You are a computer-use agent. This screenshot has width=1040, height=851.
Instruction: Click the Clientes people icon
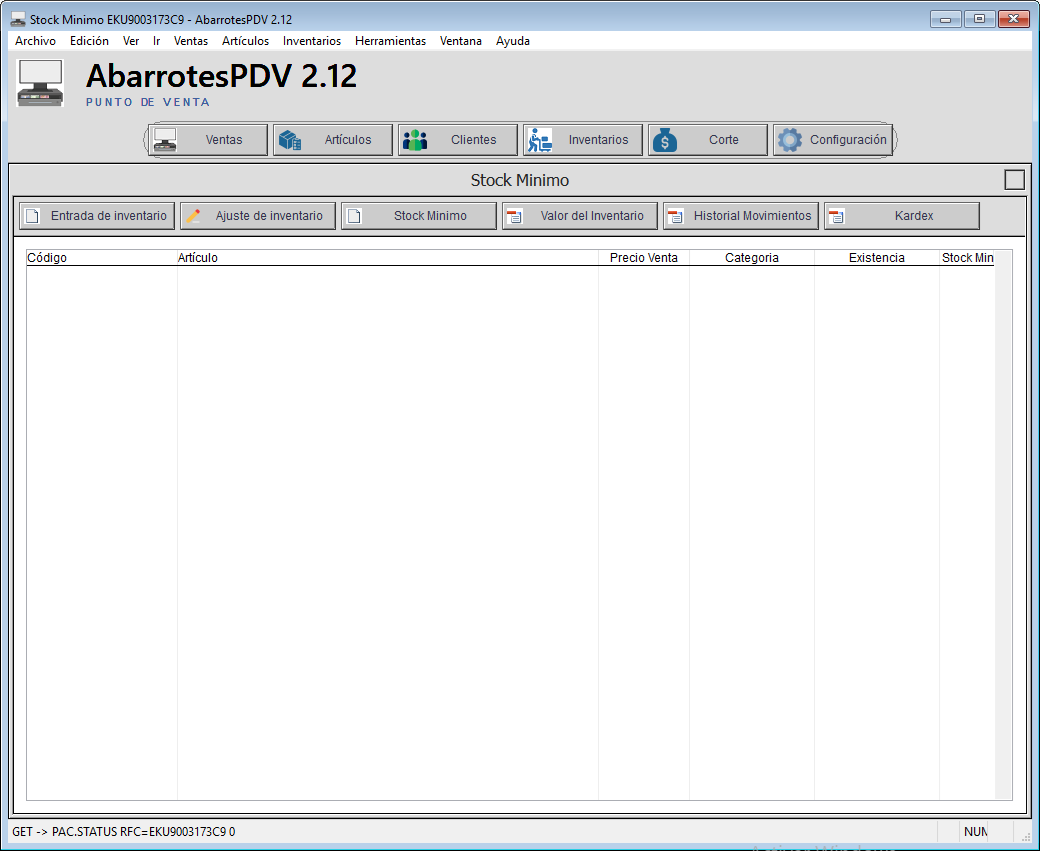tap(415, 140)
